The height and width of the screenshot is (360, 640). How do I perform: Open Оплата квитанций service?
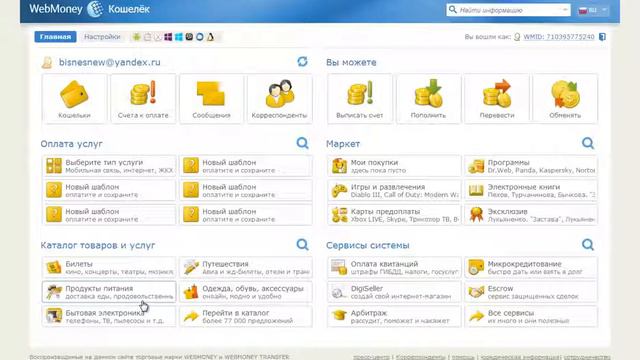[x=394, y=267]
